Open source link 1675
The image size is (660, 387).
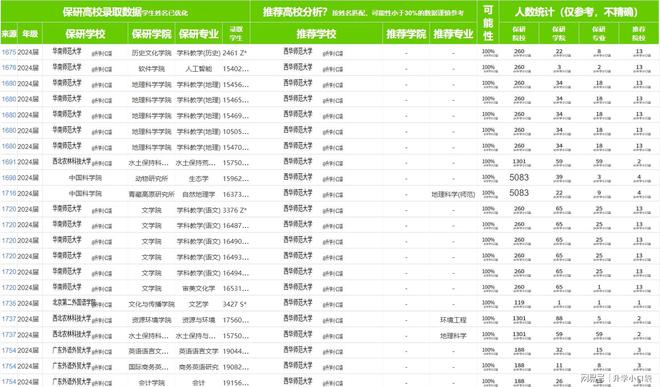[9, 52]
